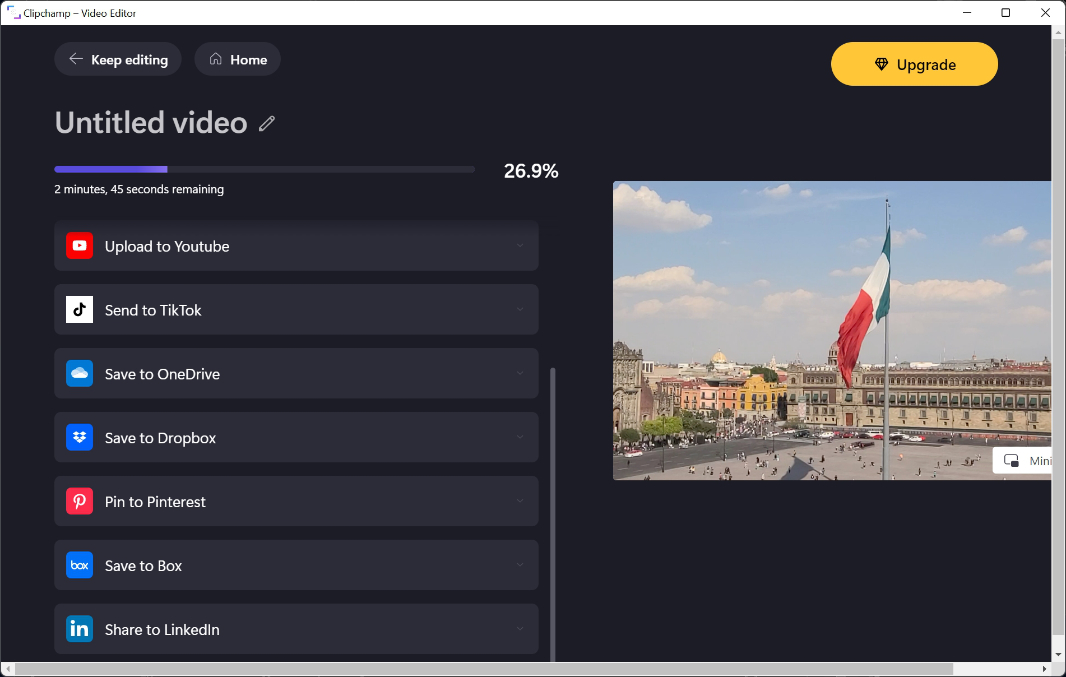Open the minimized player button on preview
This screenshot has width=1066, height=677.
pyautogui.click(x=1022, y=461)
